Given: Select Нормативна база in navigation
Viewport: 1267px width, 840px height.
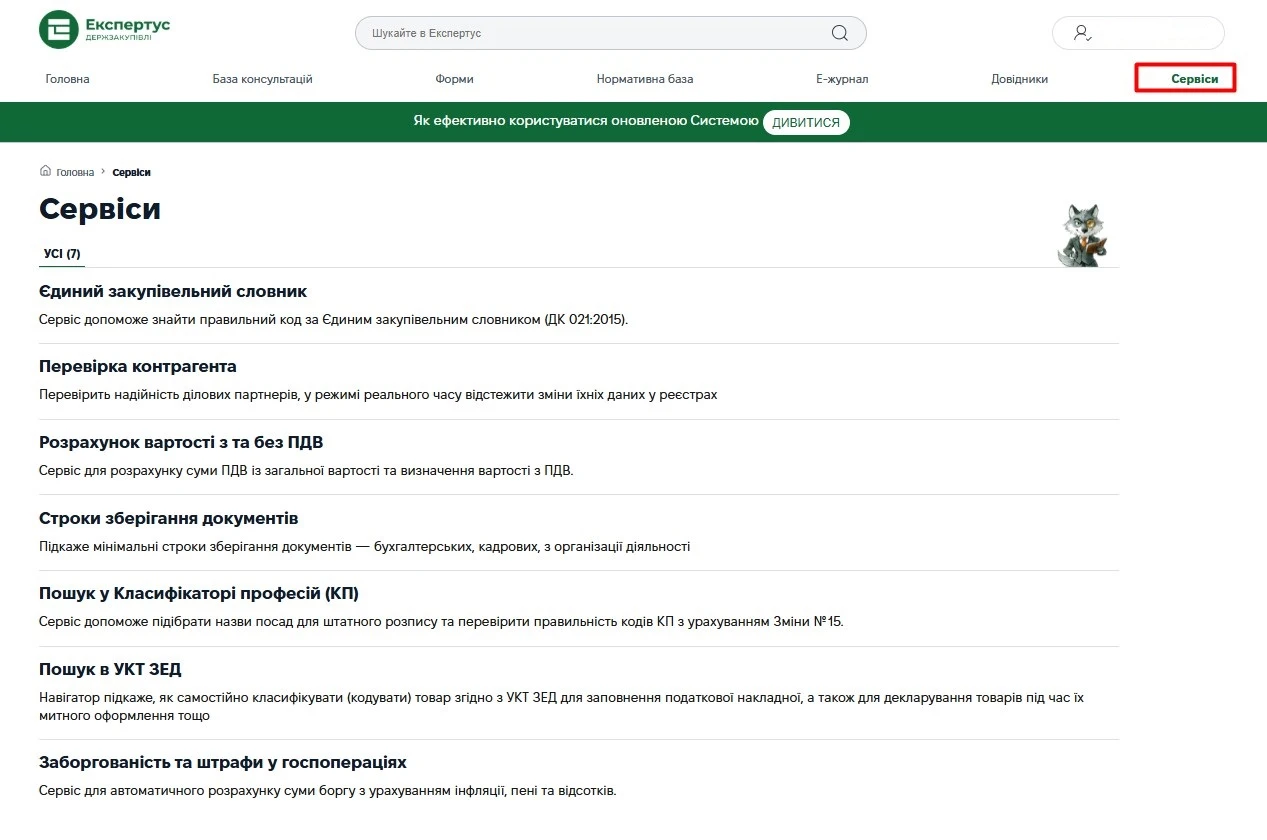Looking at the screenshot, I should pos(644,79).
